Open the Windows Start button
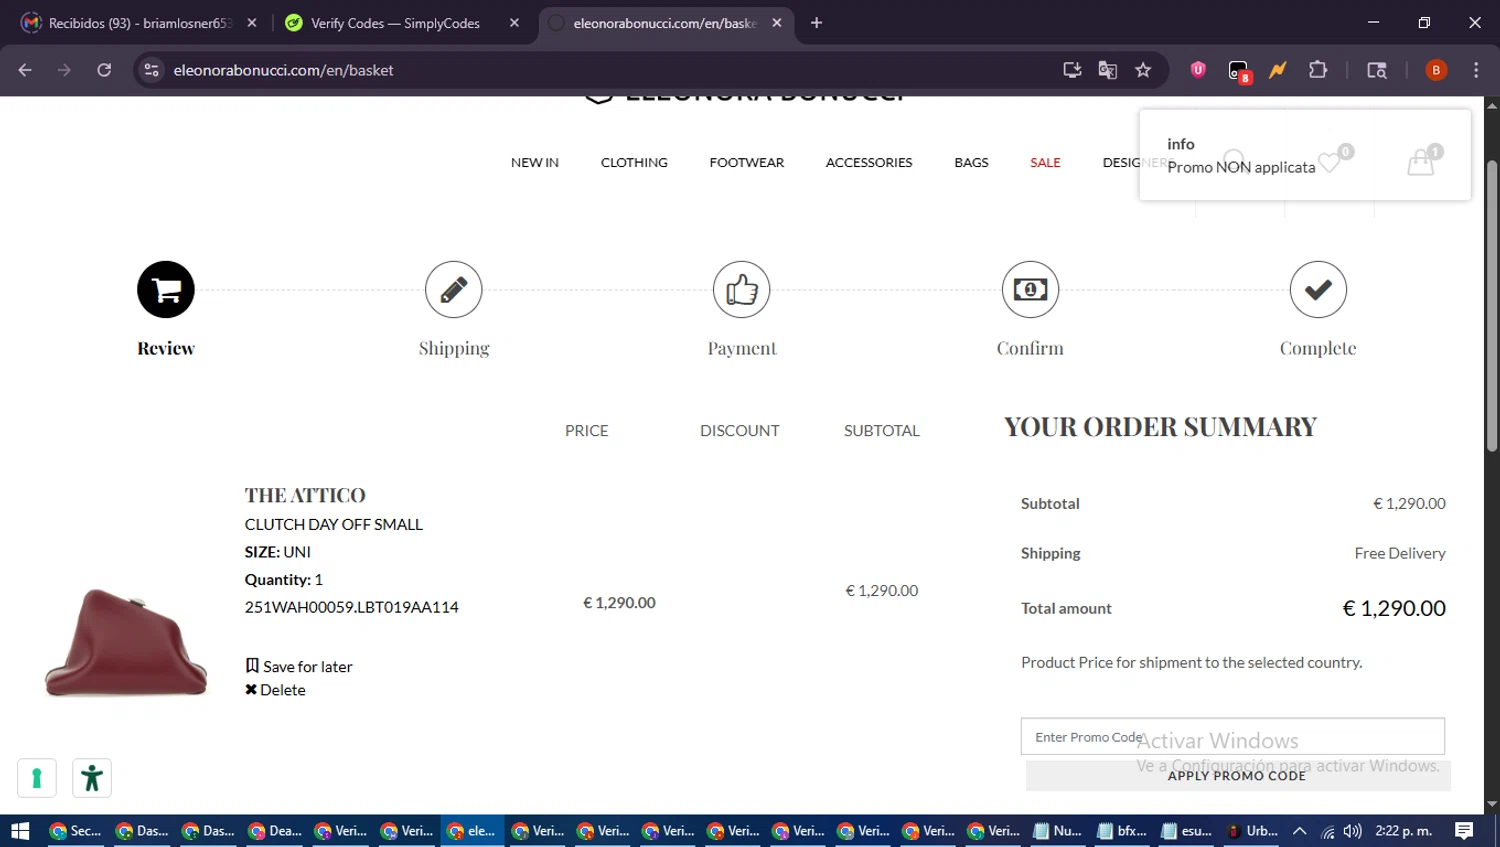The height and width of the screenshot is (847, 1500). pos(20,831)
